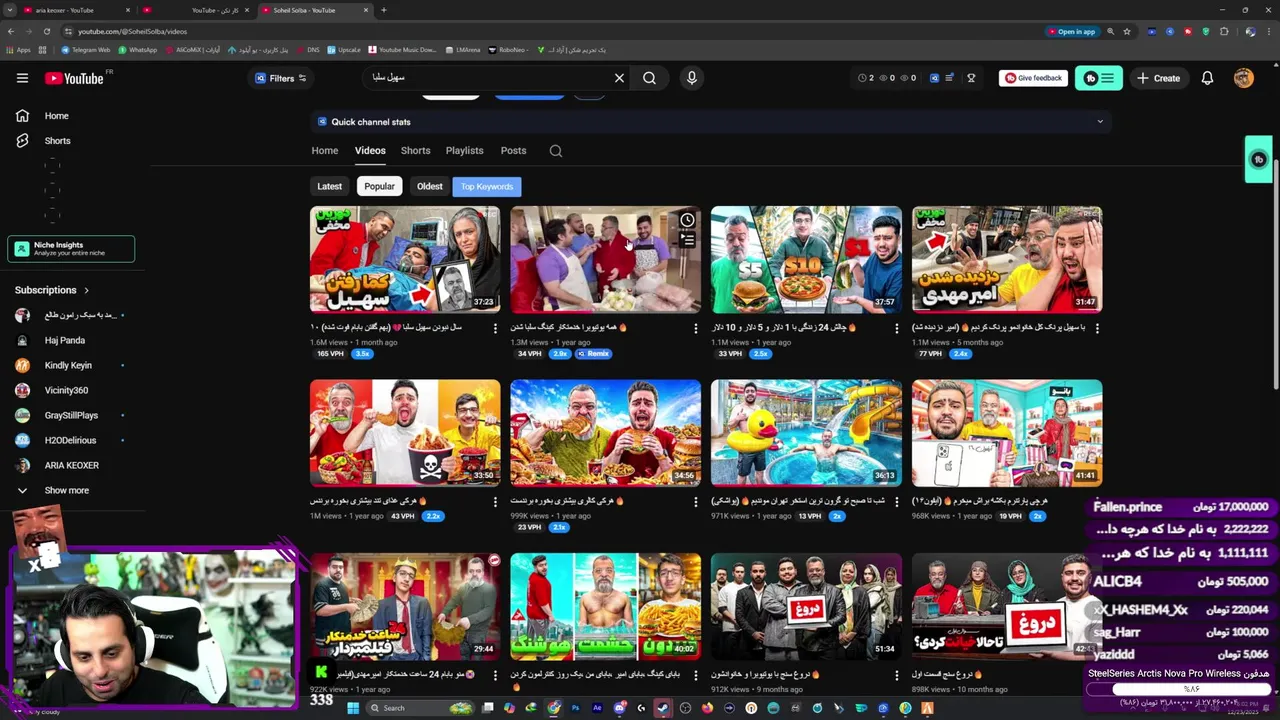
Task: Open the Telegram Web bookmark
Action: point(86,50)
